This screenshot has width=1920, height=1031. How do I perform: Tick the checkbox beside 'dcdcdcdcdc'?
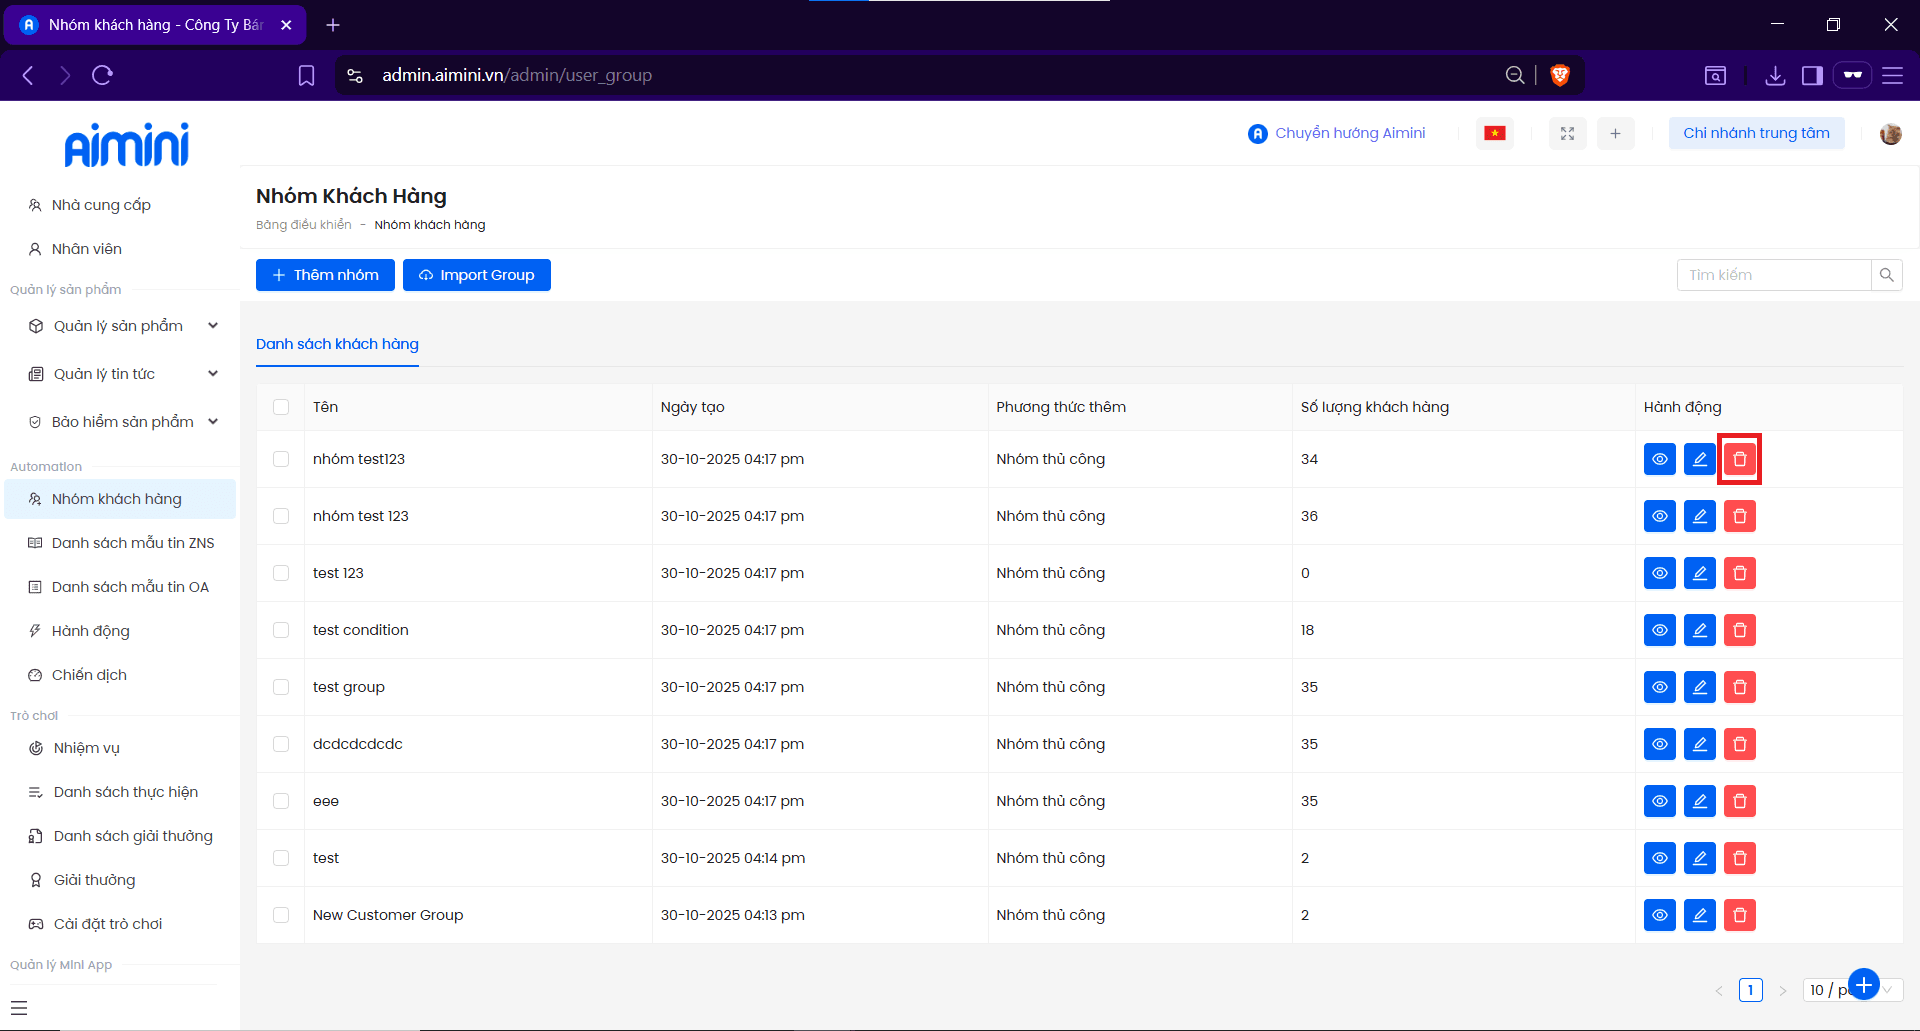pyautogui.click(x=281, y=744)
